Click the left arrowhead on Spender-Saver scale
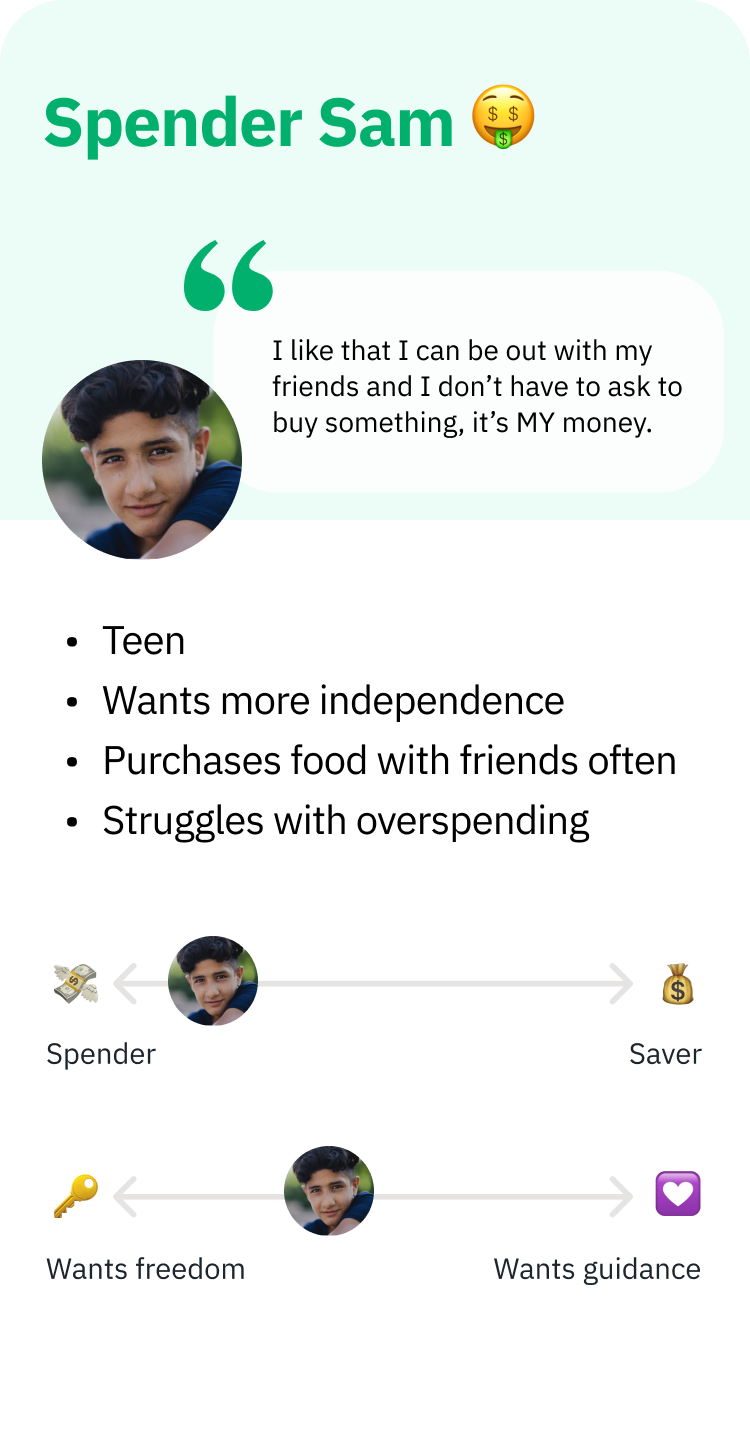750x1434 pixels. [124, 984]
